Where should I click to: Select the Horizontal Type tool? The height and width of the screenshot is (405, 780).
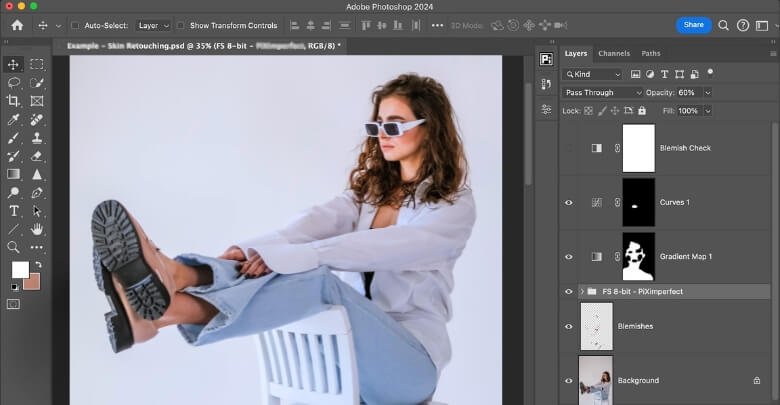click(13, 211)
